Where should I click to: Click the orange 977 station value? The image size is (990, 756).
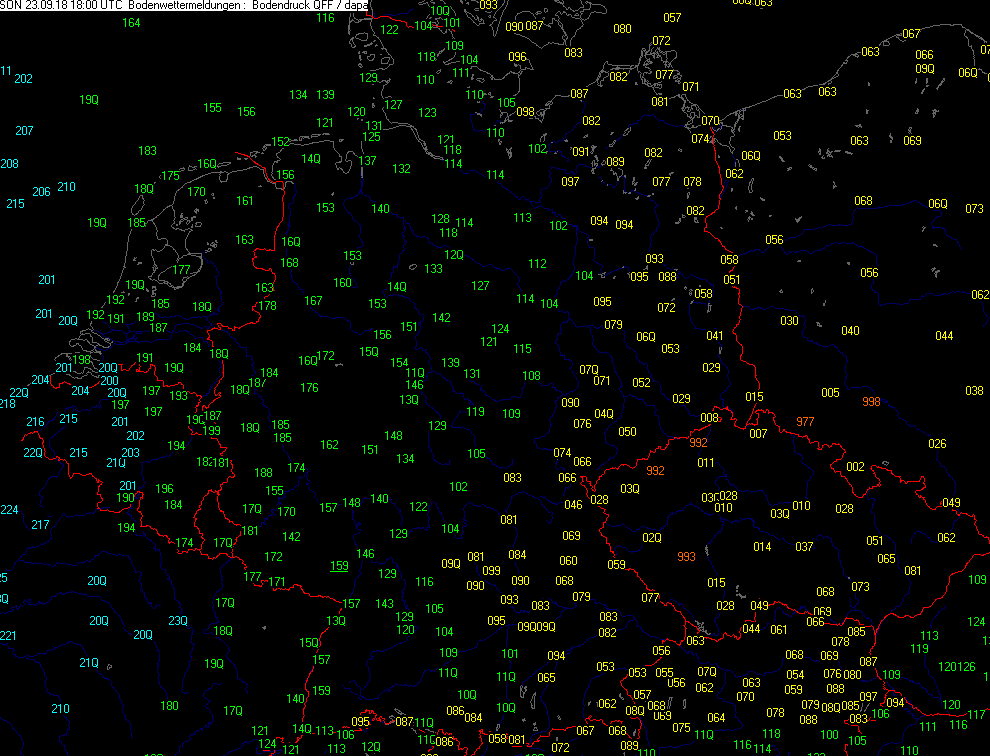click(805, 421)
